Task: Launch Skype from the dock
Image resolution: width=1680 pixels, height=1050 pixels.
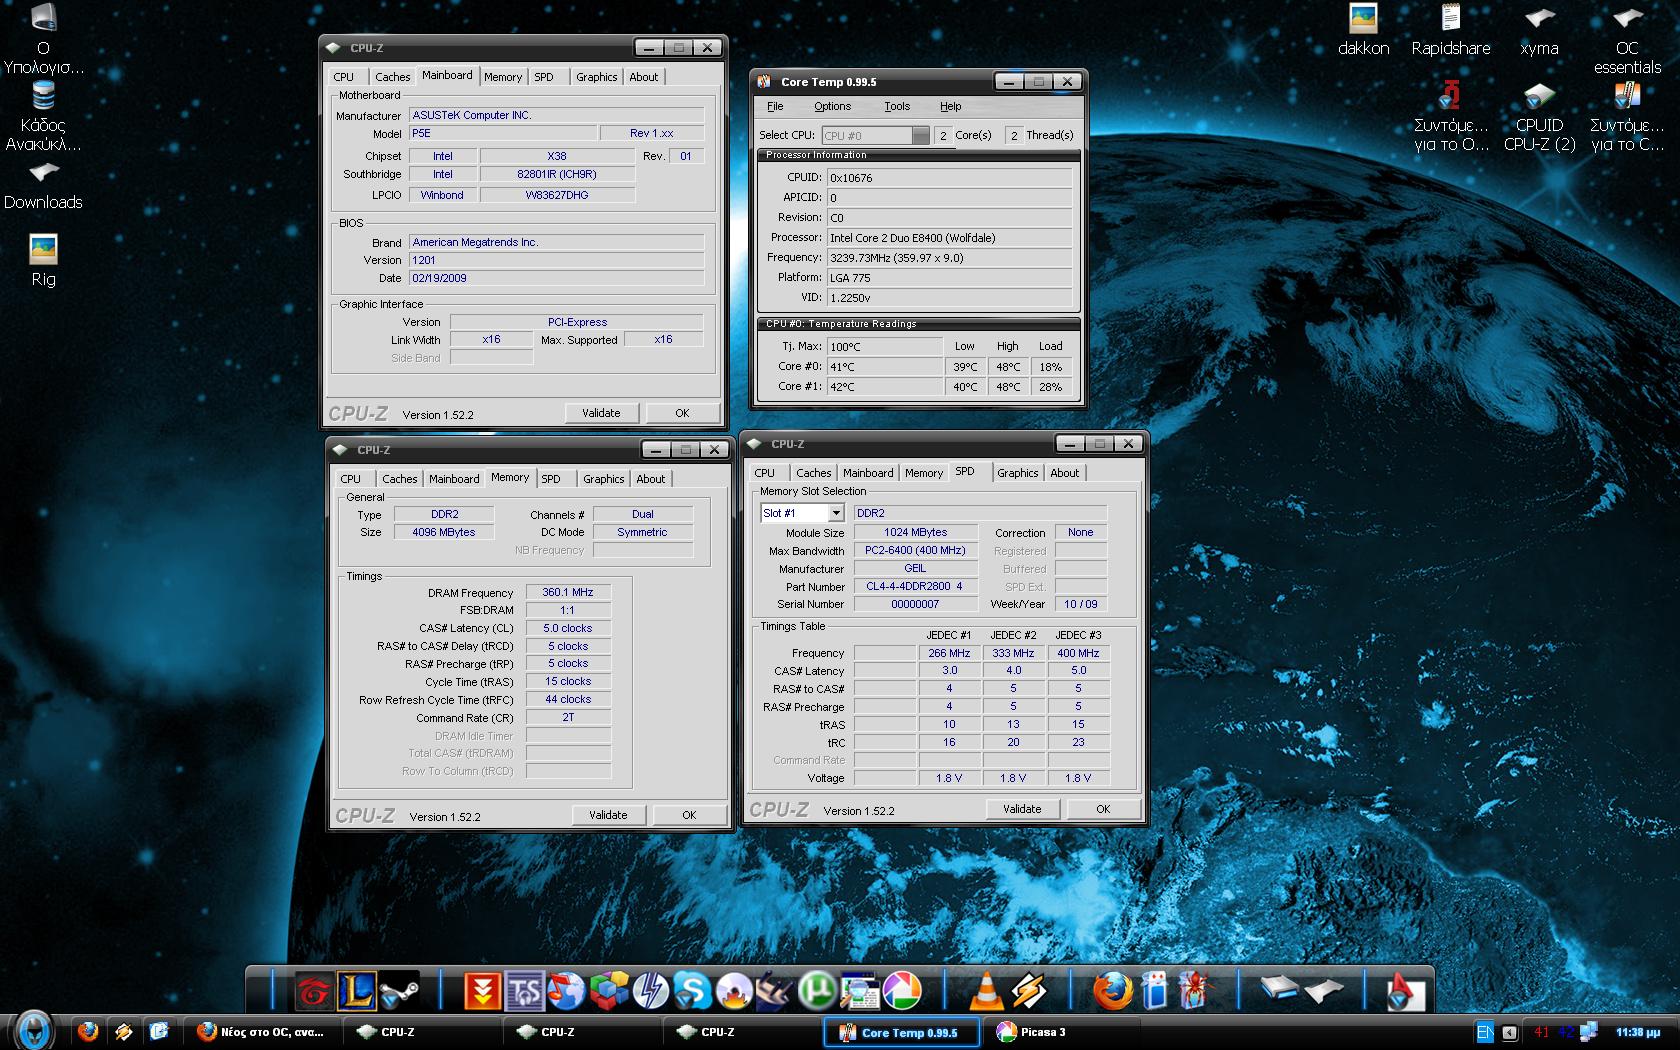Action: click(692, 991)
